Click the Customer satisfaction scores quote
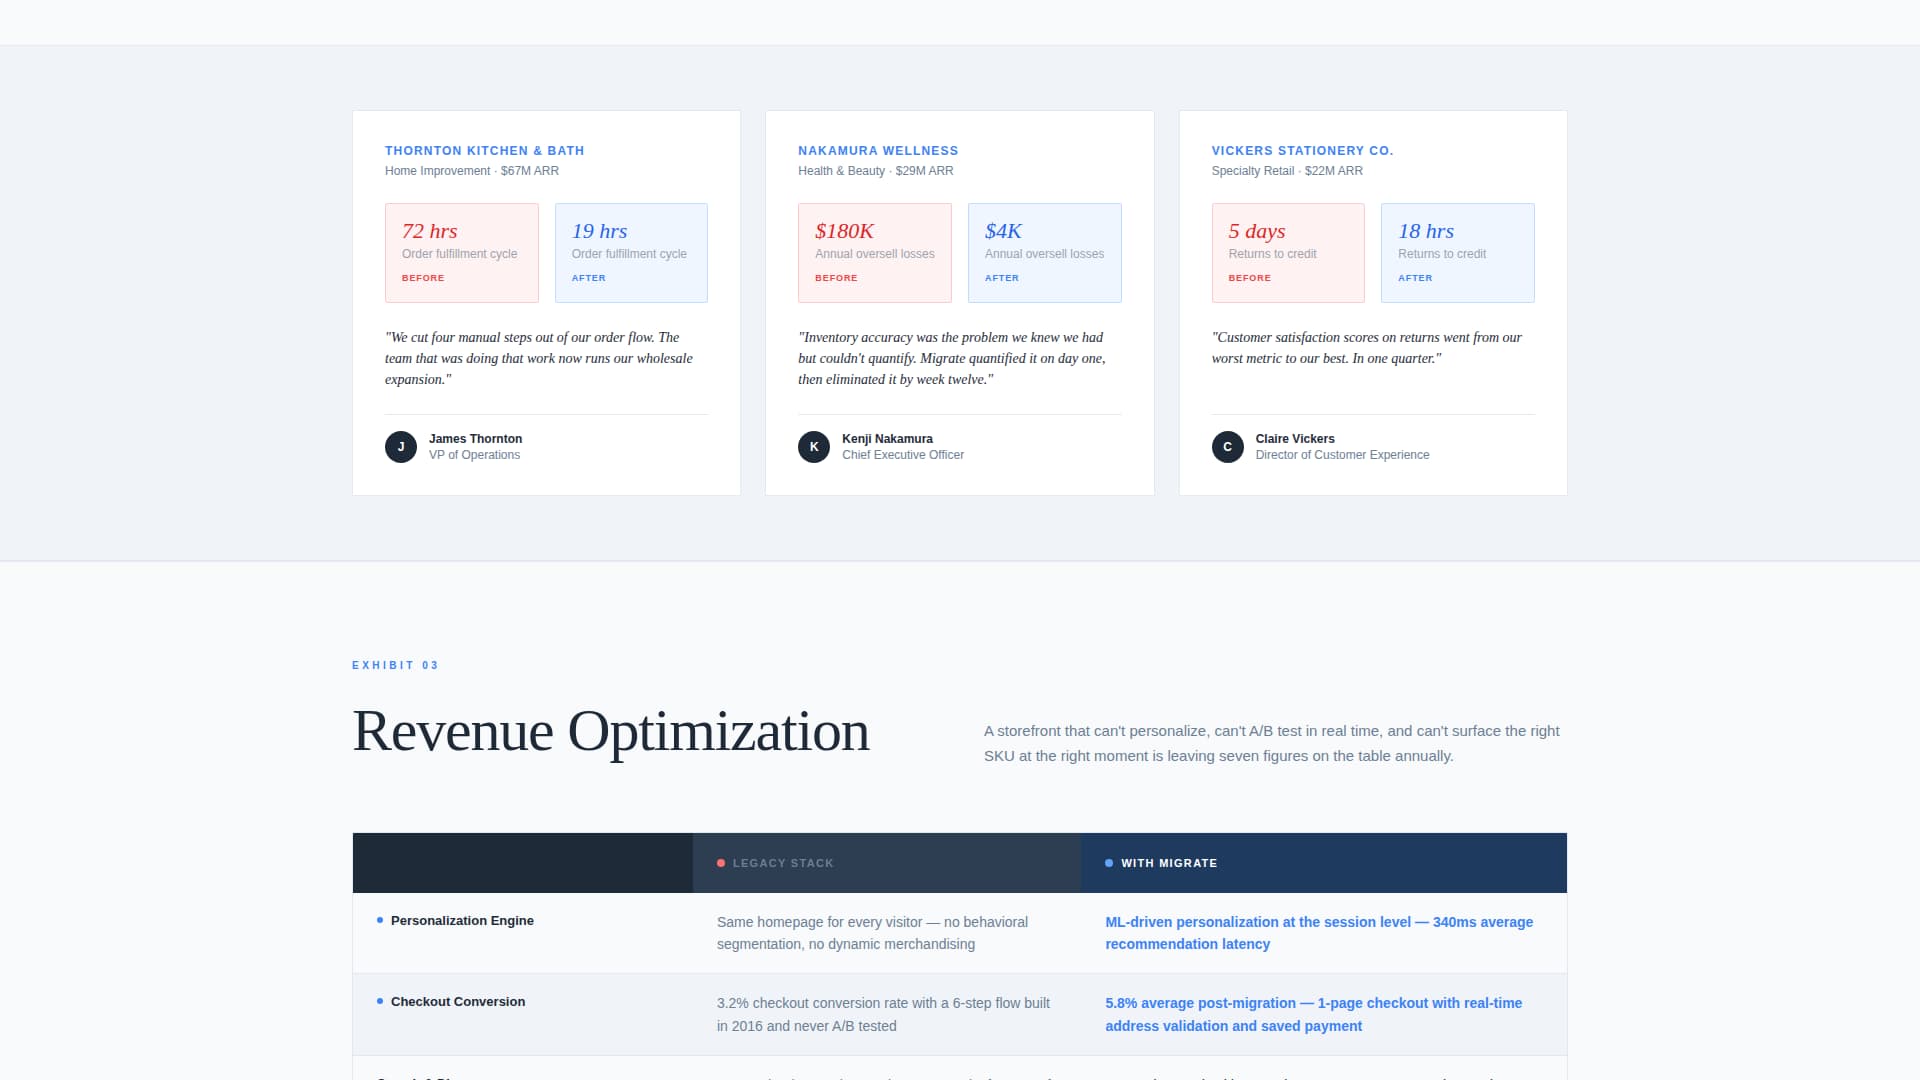 click(1367, 348)
